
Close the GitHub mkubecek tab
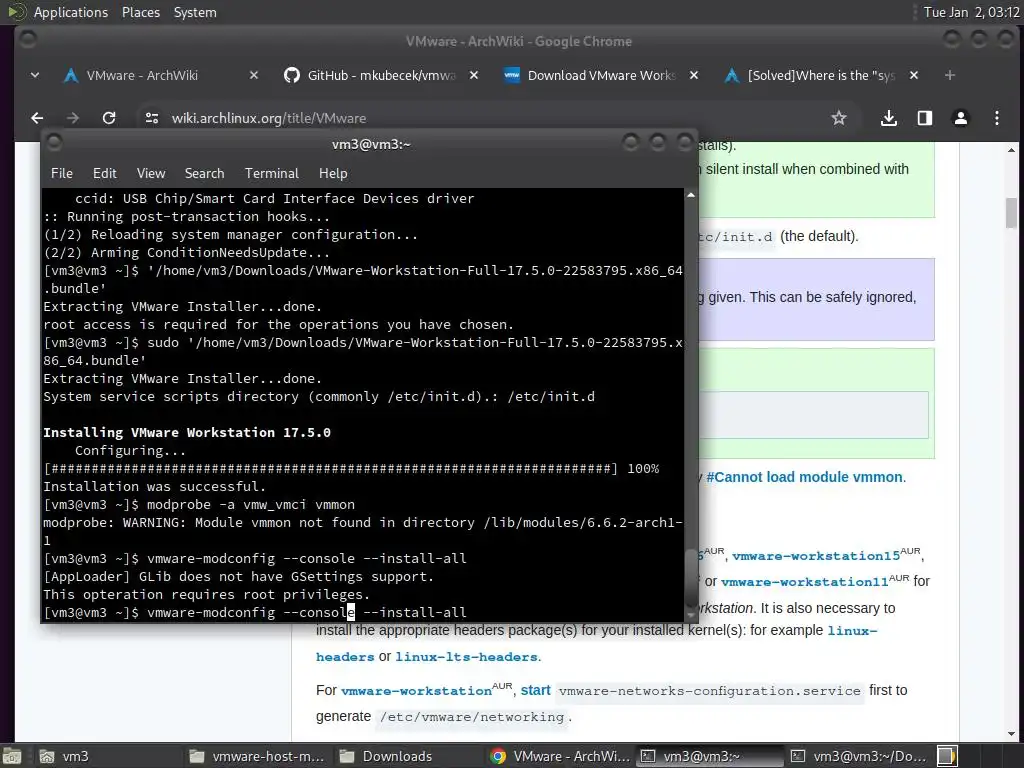[474, 75]
